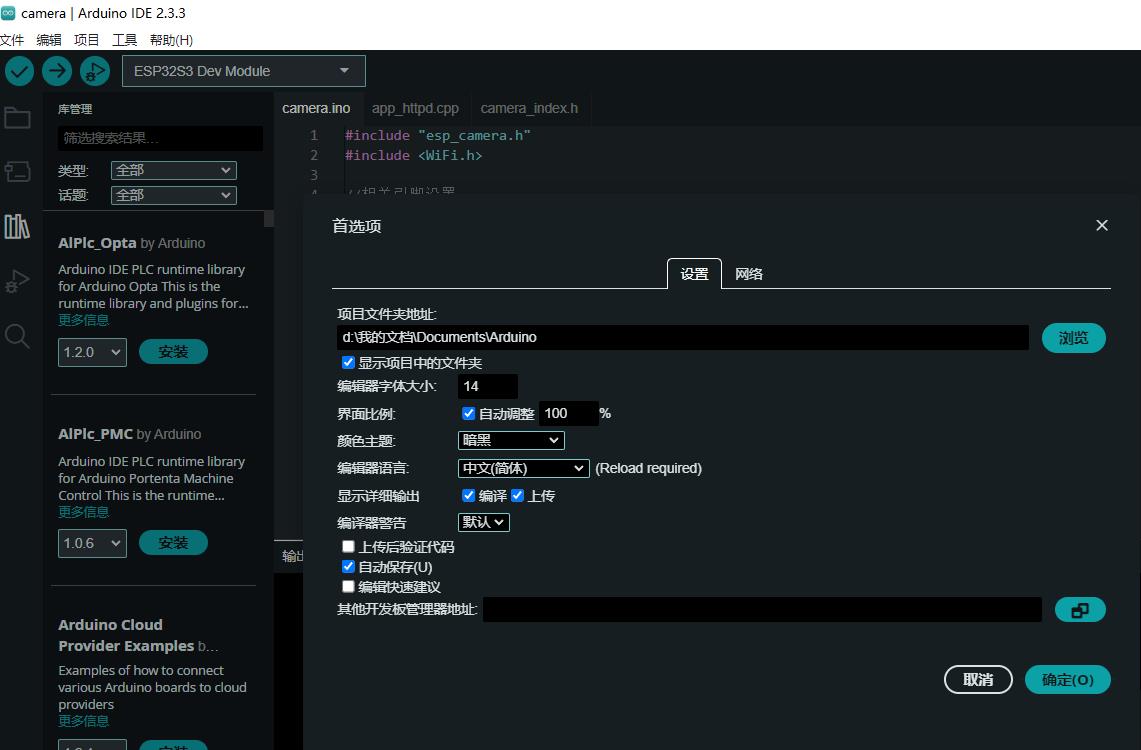The height and width of the screenshot is (750, 1141).
Task: Open the Sketchbook folder sidebar icon
Action: click(x=17, y=119)
